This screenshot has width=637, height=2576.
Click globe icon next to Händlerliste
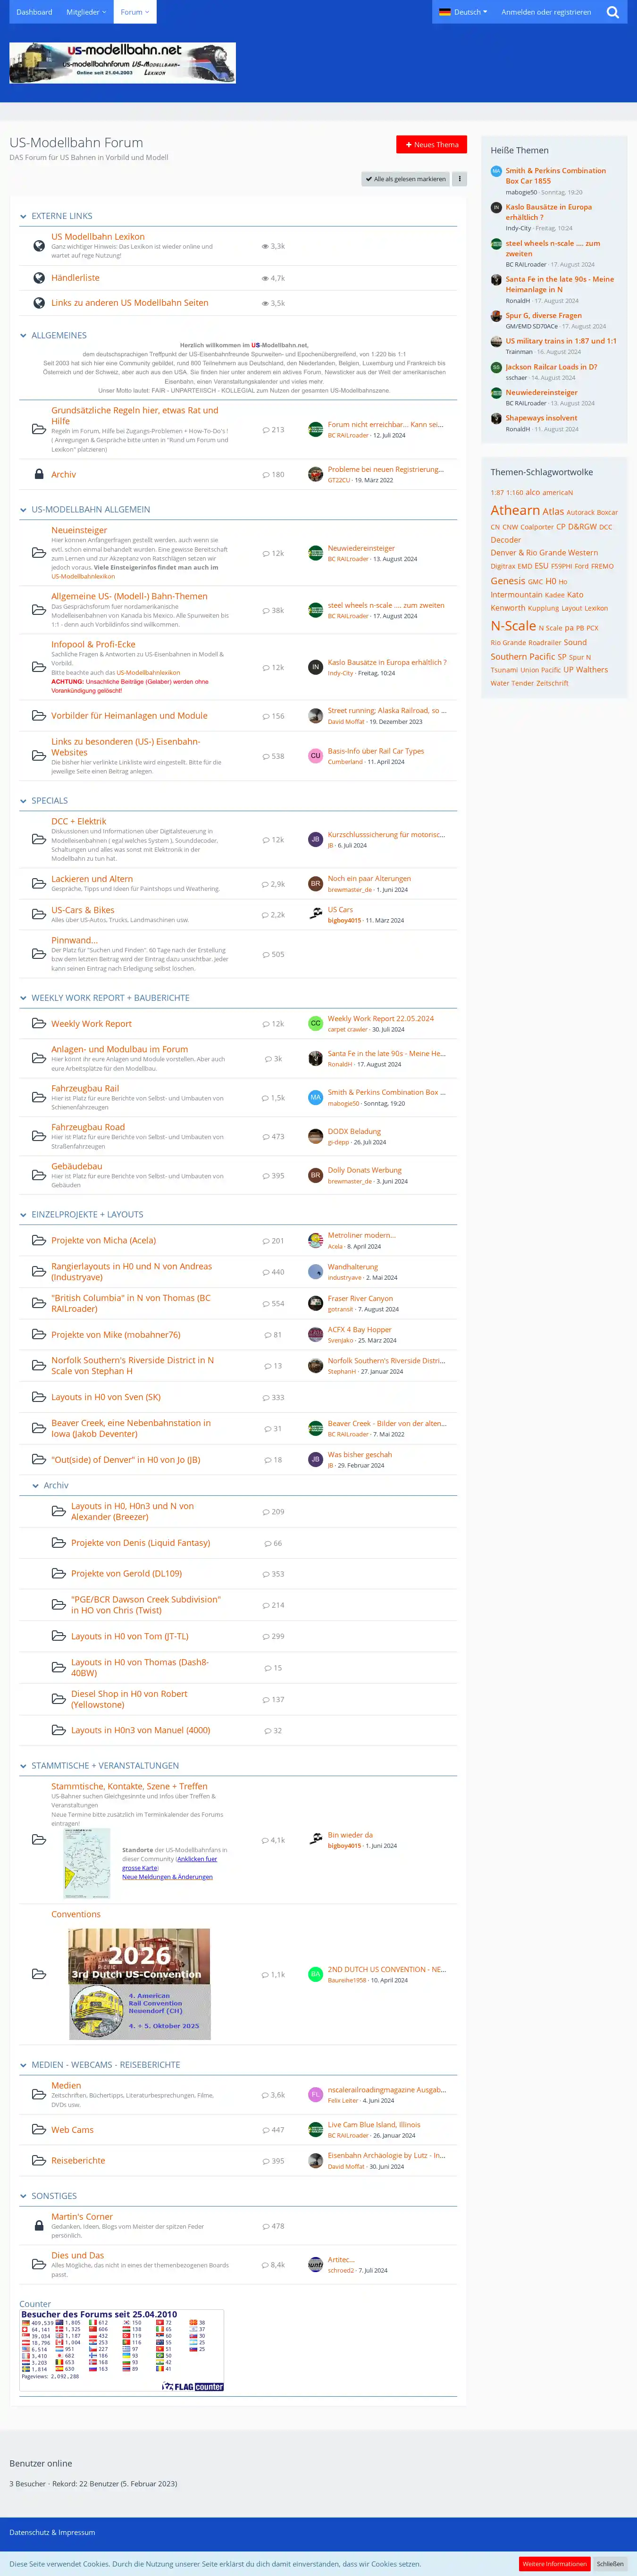point(39,278)
